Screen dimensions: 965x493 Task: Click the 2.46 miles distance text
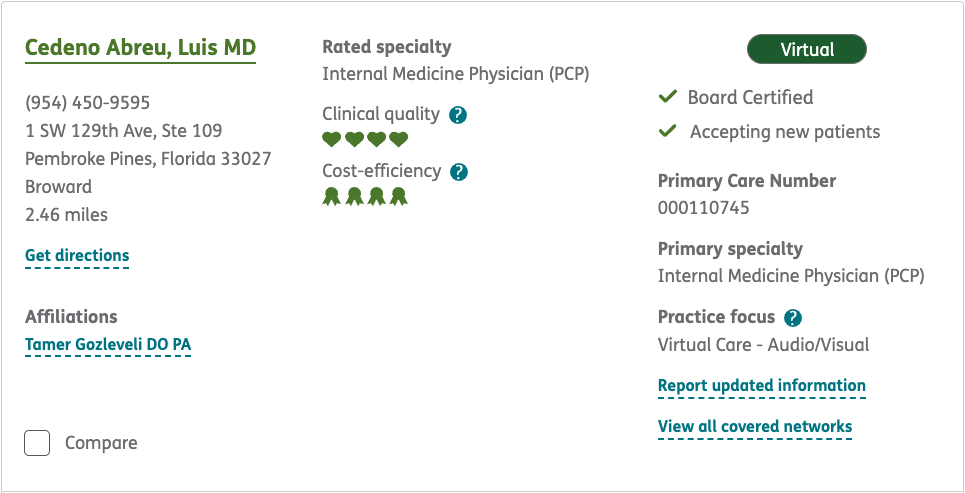click(66, 214)
